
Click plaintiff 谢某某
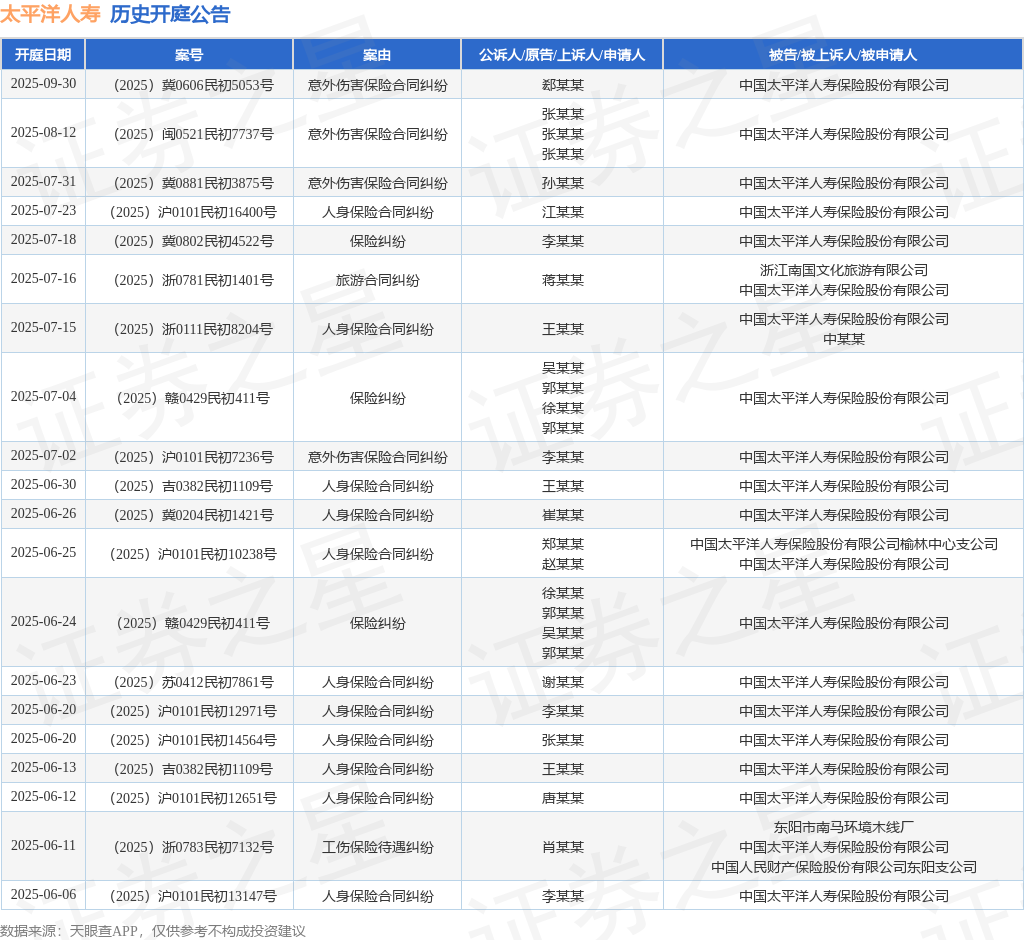pos(562,683)
